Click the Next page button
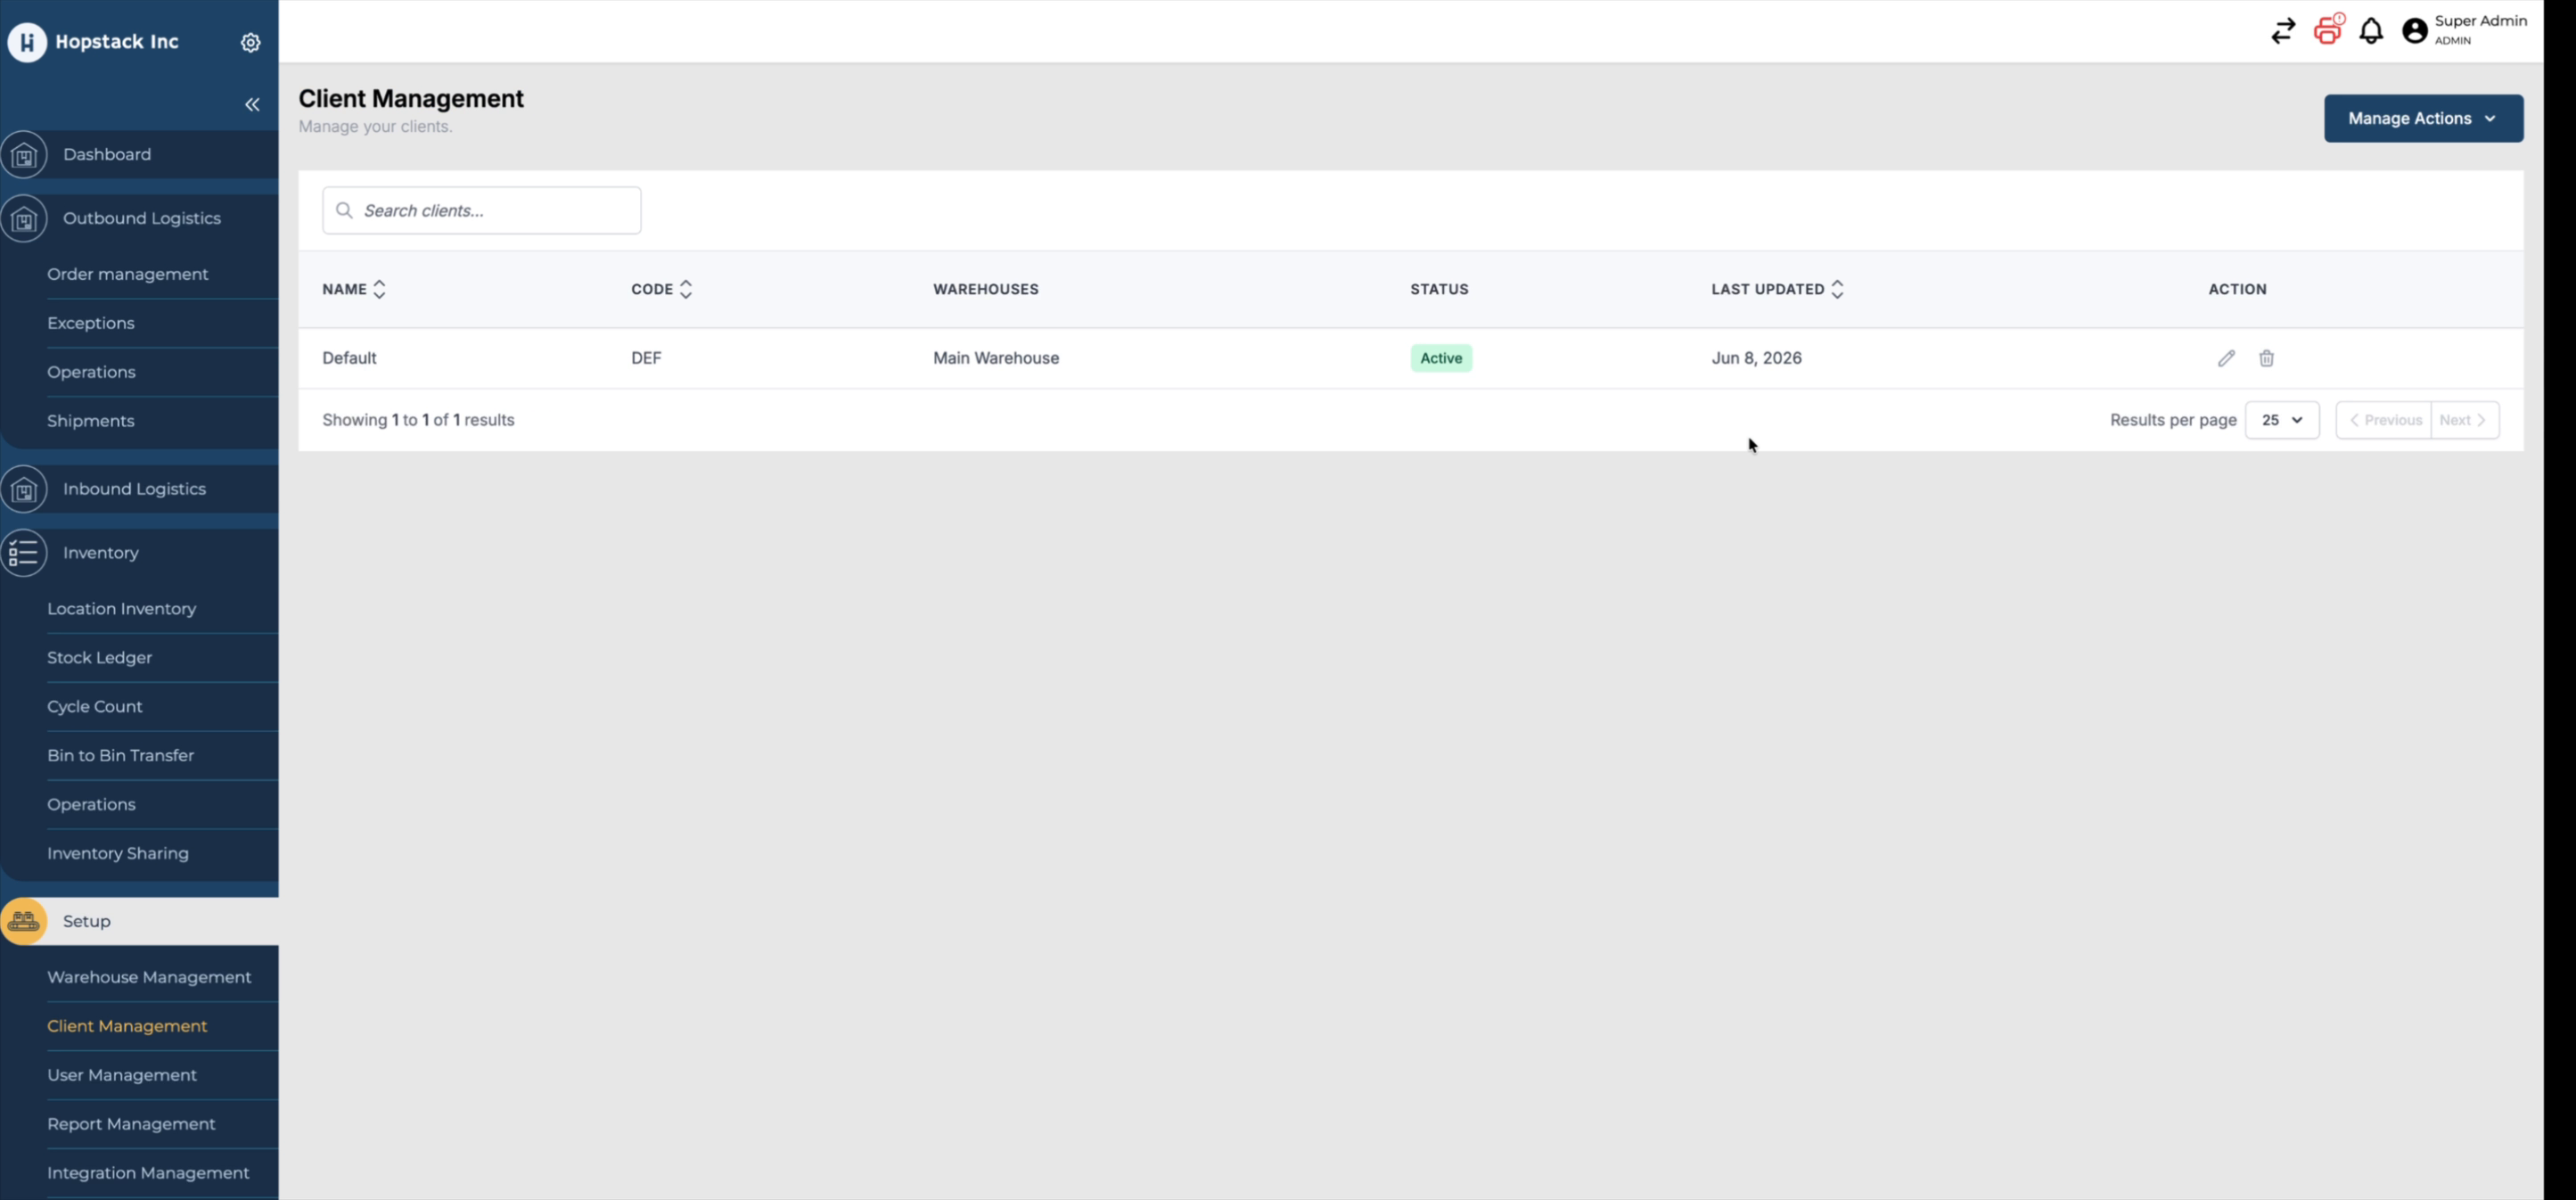Viewport: 2576px width, 1200px height. 2465,420
